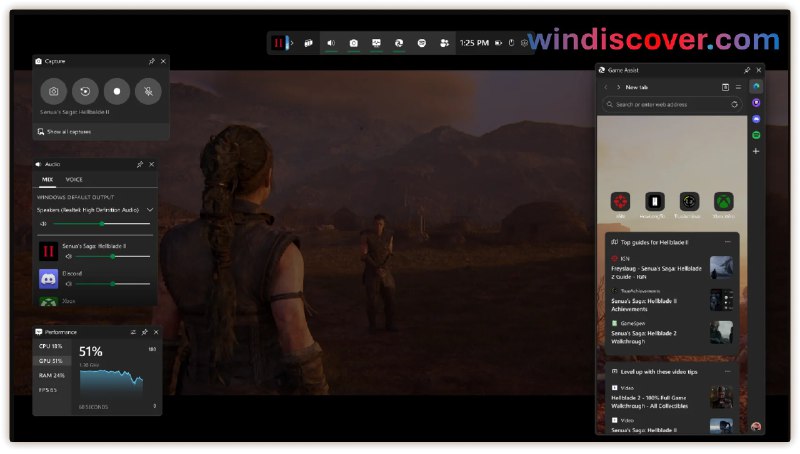Click the 1:25 PM clock in Game Bar

[x=474, y=43]
